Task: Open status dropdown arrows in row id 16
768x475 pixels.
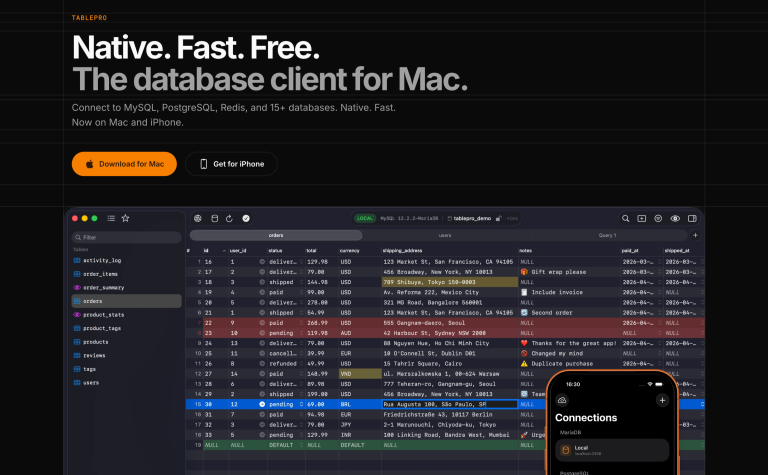Action: click(x=301, y=262)
